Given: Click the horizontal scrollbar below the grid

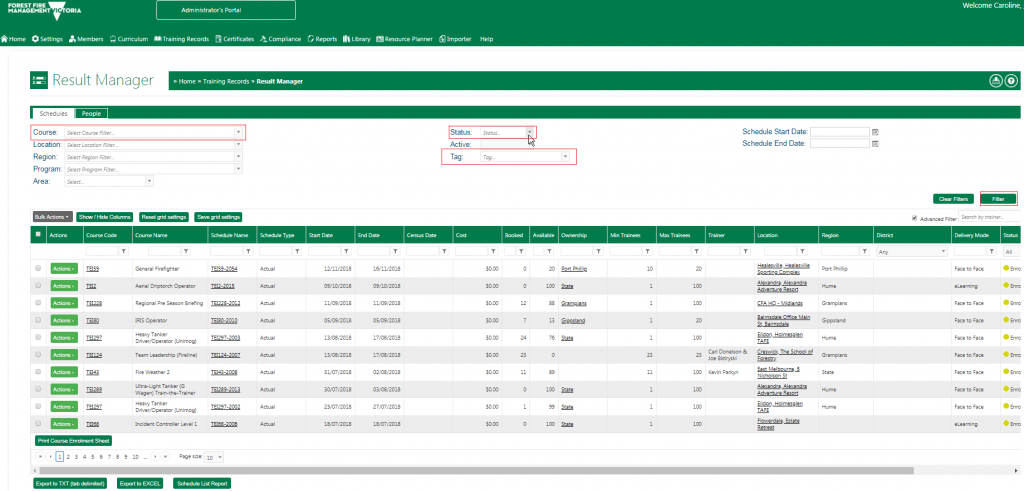Looking at the screenshot, I should coord(477,470).
